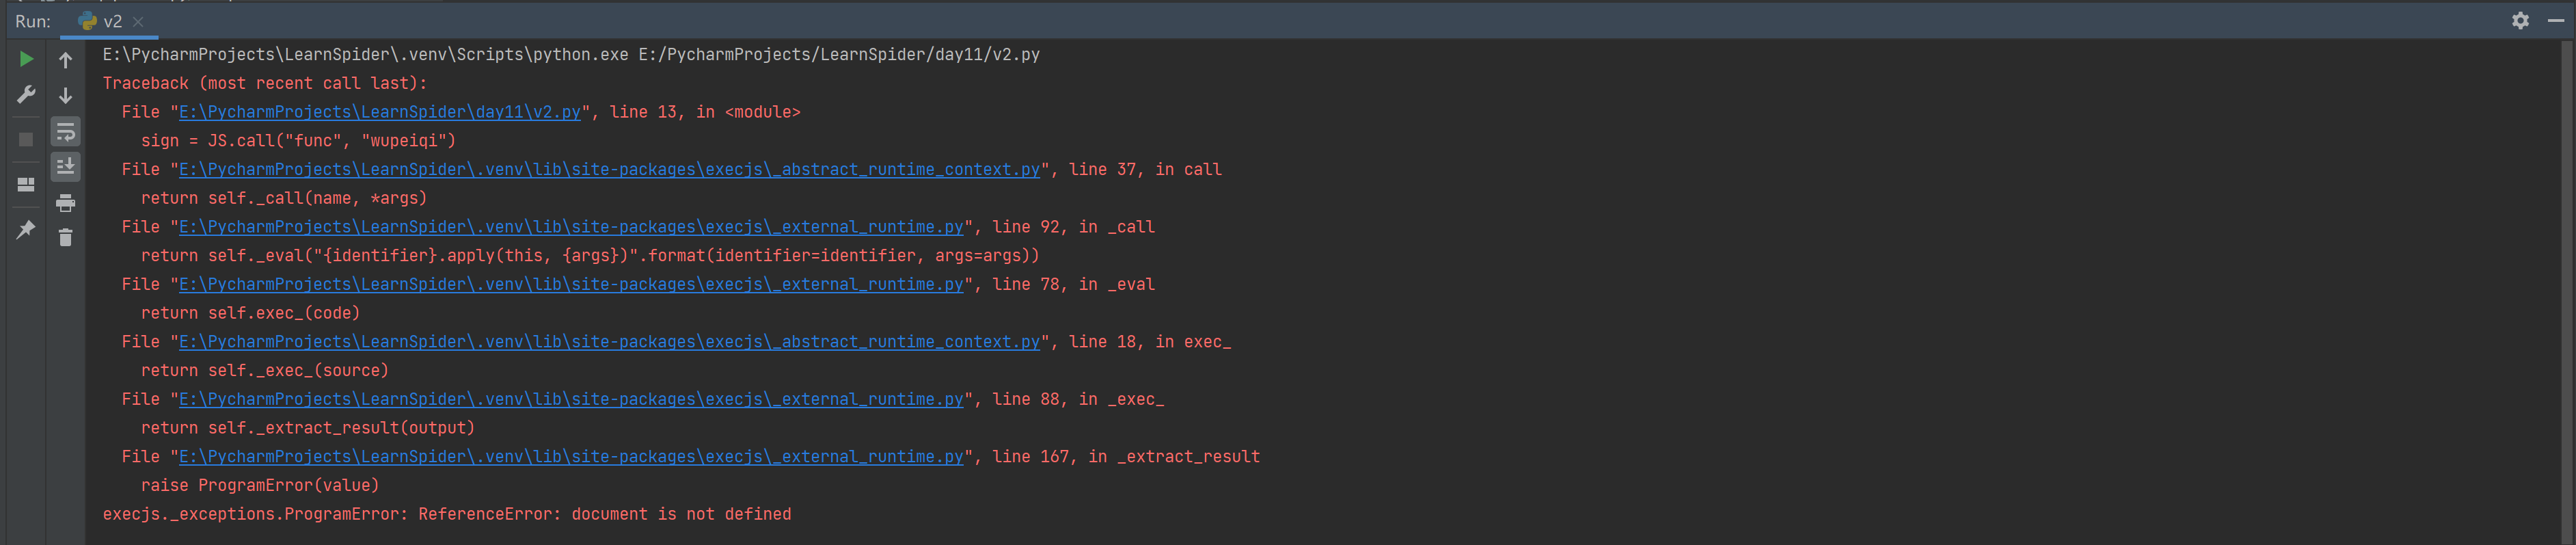Click the ReferenceError document is not defined line
The width and height of the screenshot is (2576, 545).
[447, 514]
